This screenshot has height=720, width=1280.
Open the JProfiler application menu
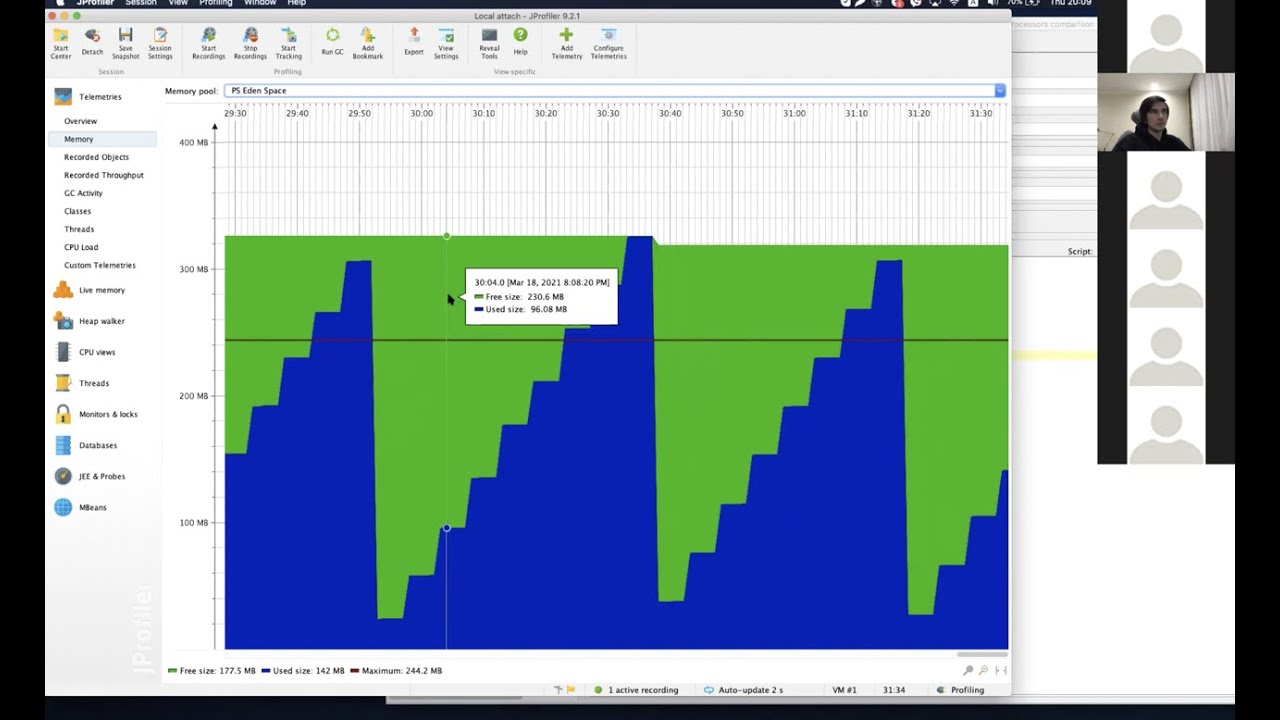(95, 3)
